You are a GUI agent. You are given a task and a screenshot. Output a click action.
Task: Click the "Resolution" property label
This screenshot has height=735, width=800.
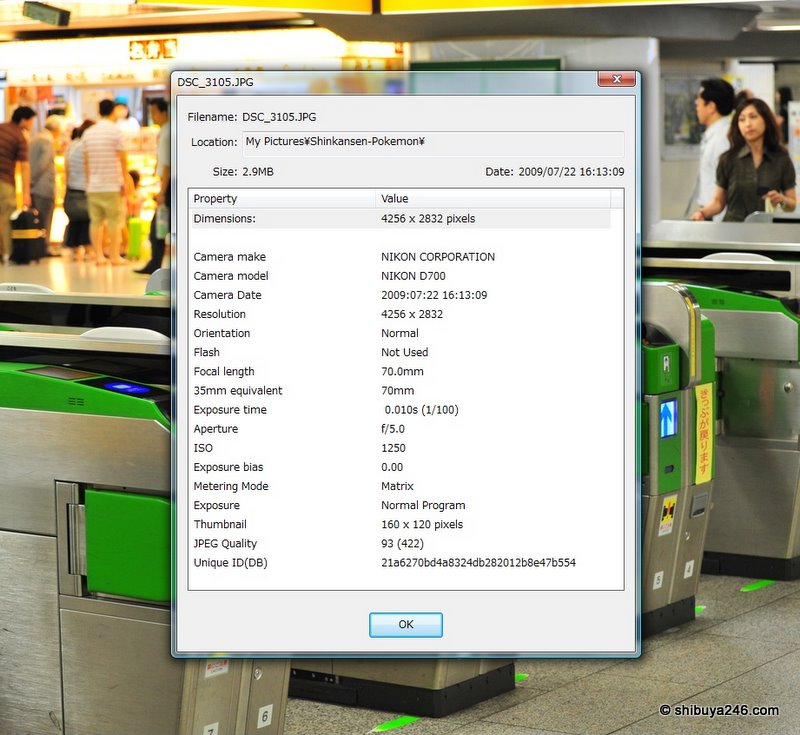pyautogui.click(x=219, y=314)
